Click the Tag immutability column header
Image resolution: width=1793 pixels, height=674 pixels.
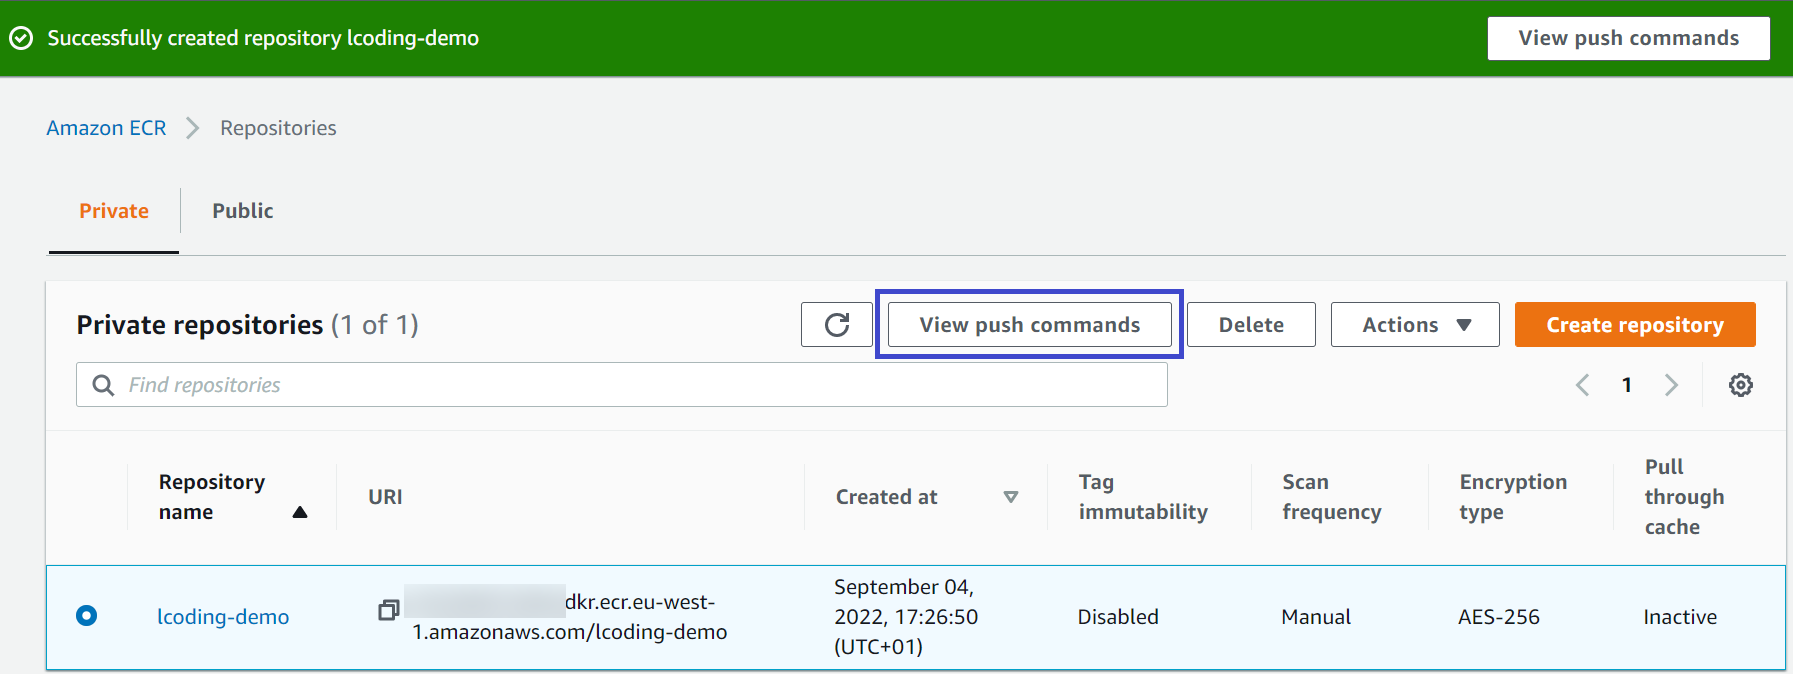click(1143, 497)
